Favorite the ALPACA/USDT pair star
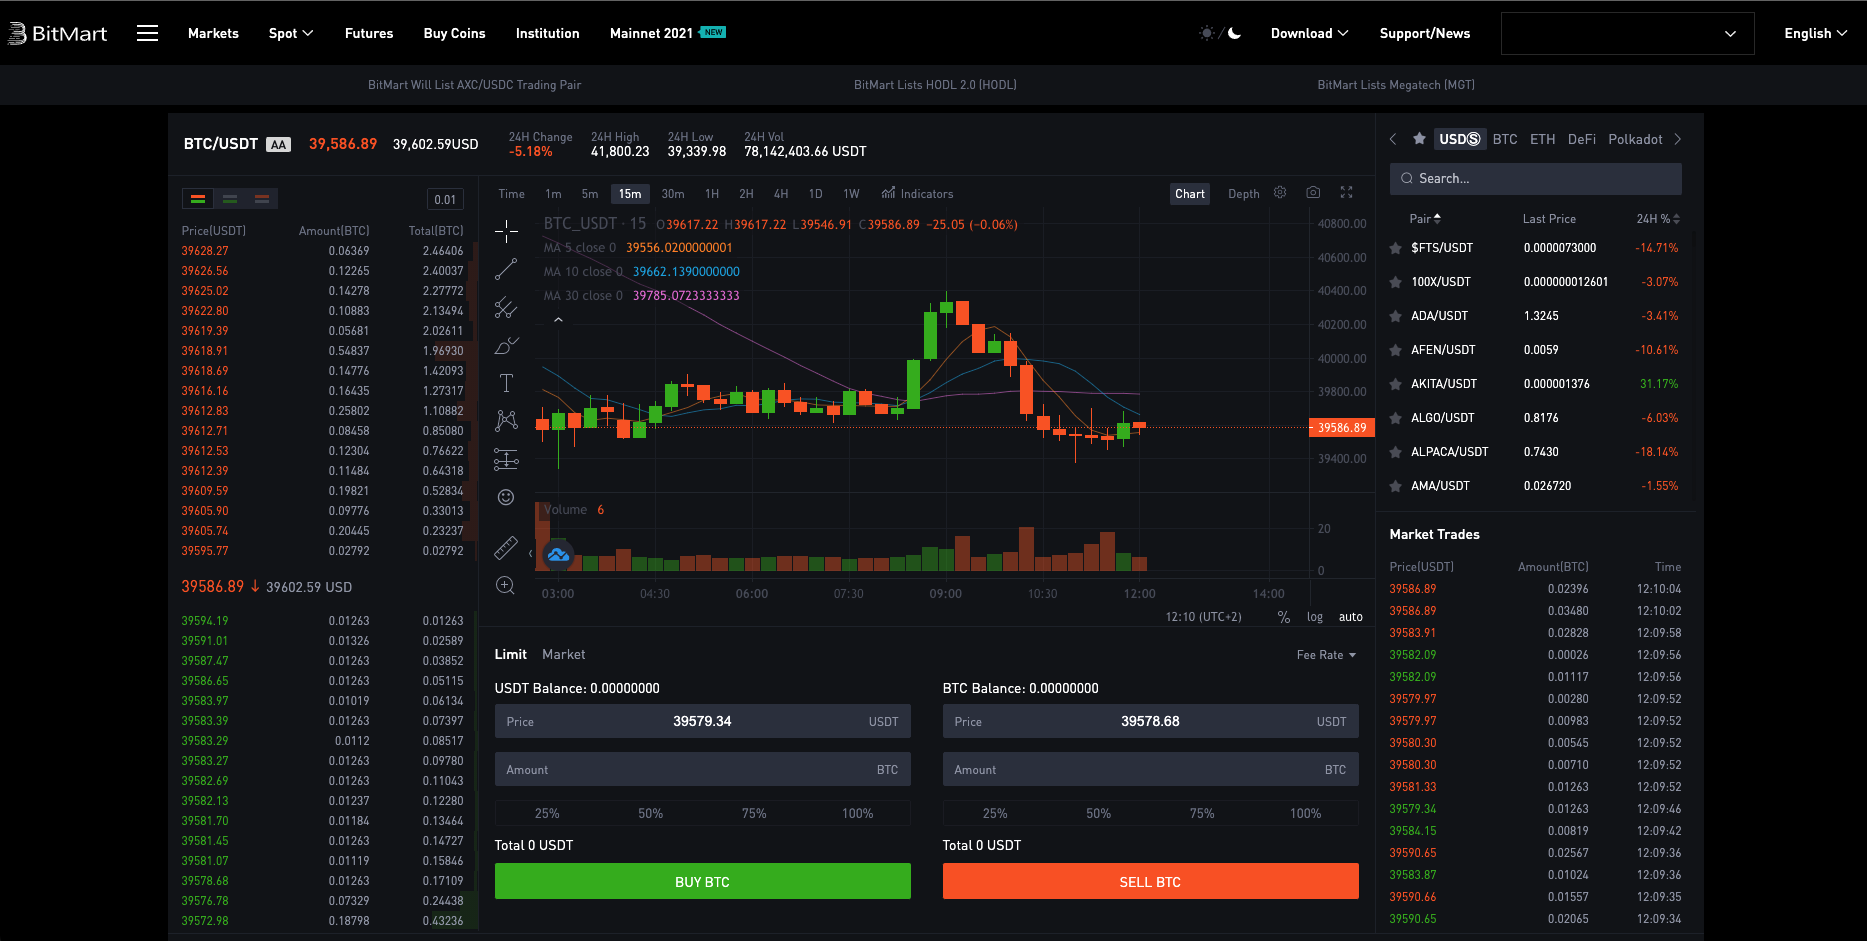The width and height of the screenshot is (1867, 941). 1395,452
